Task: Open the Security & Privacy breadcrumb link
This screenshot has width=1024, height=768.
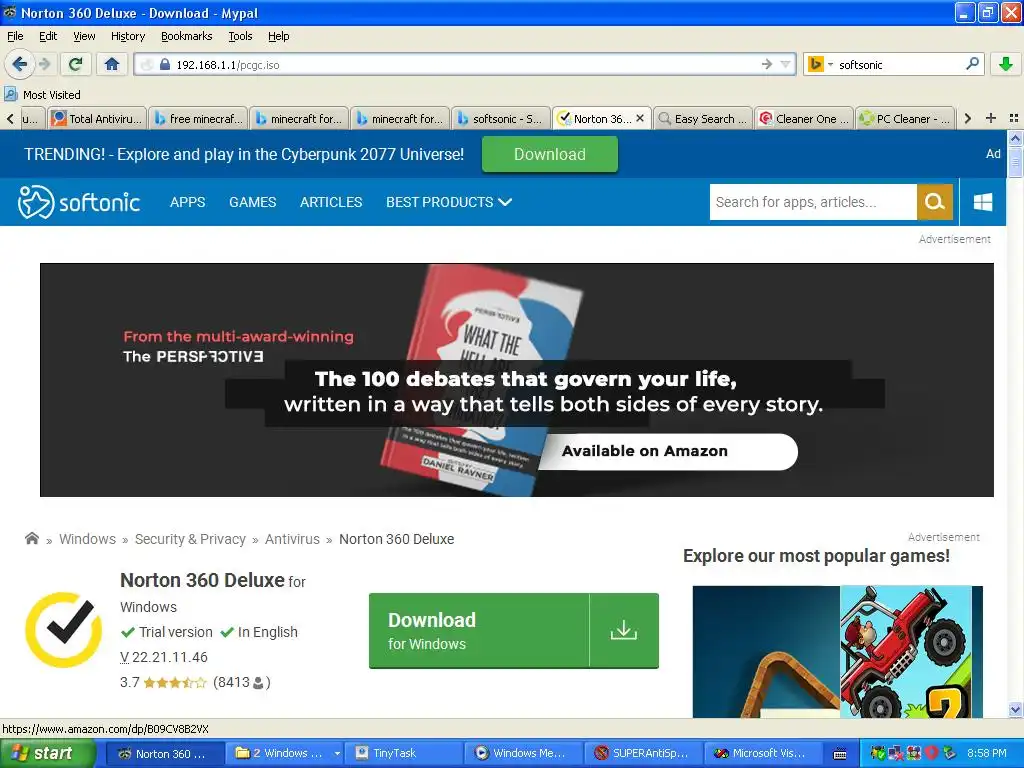Action: 190,539
